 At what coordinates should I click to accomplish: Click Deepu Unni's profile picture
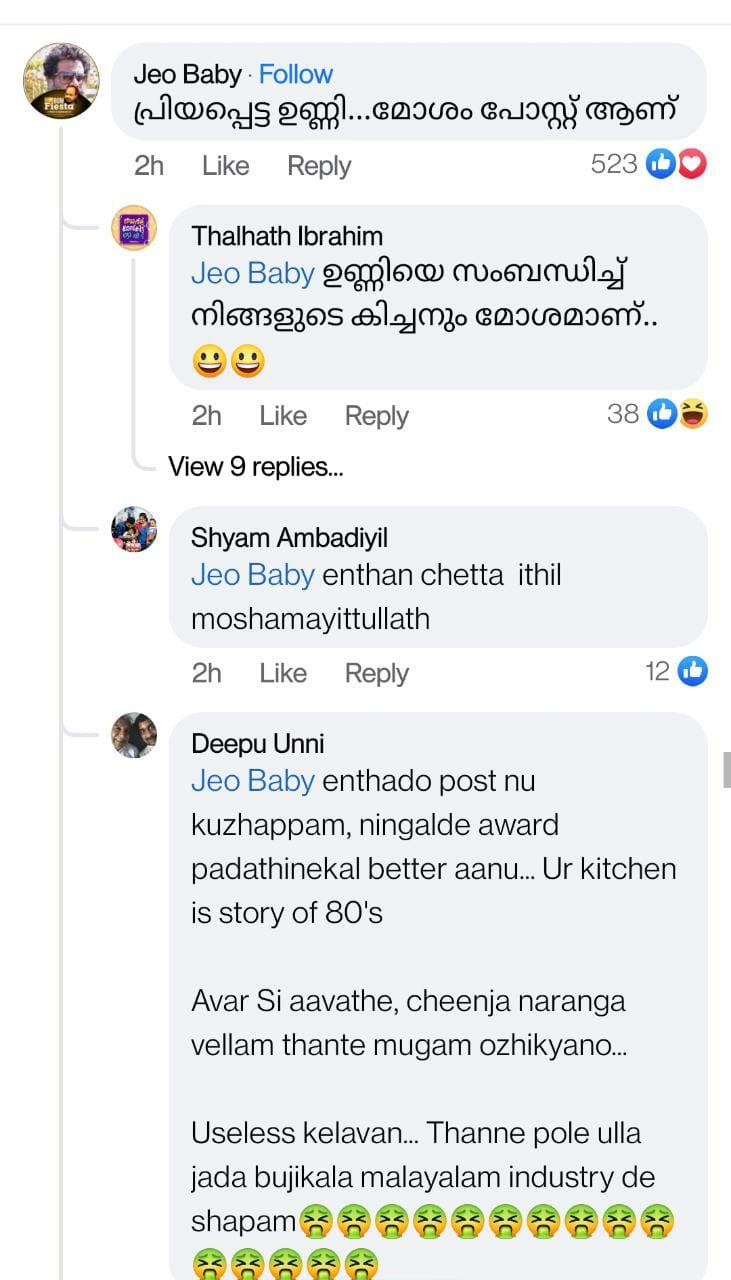[x=134, y=735]
